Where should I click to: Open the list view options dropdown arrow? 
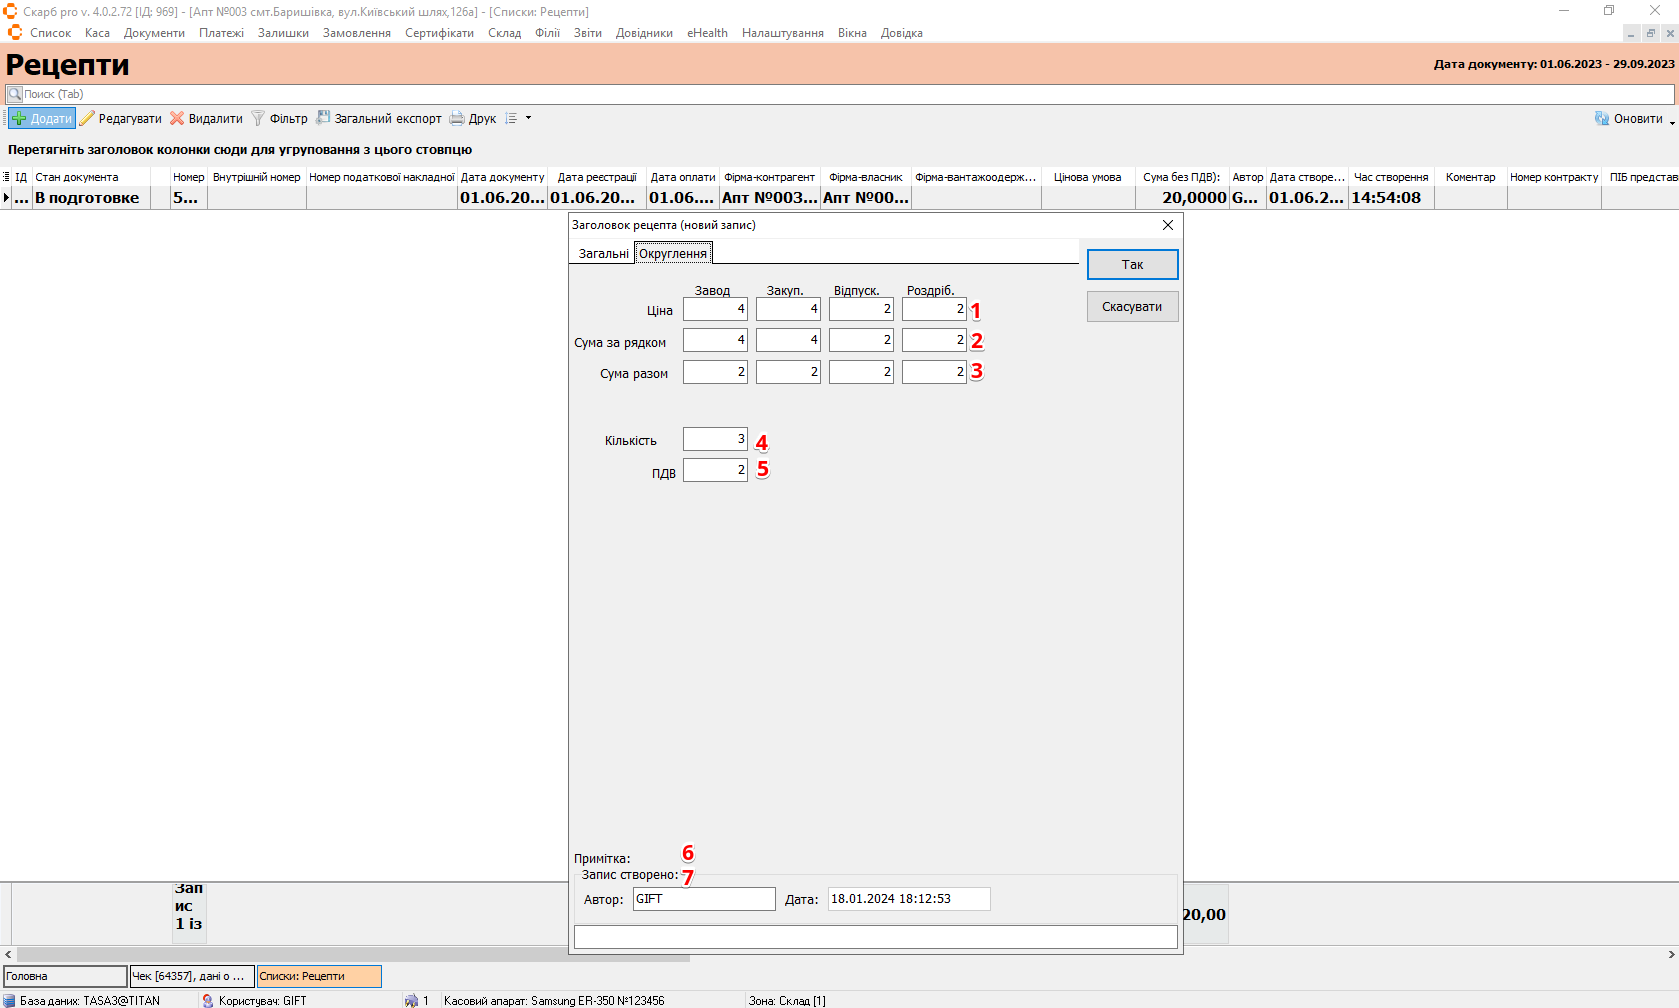[x=528, y=118]
